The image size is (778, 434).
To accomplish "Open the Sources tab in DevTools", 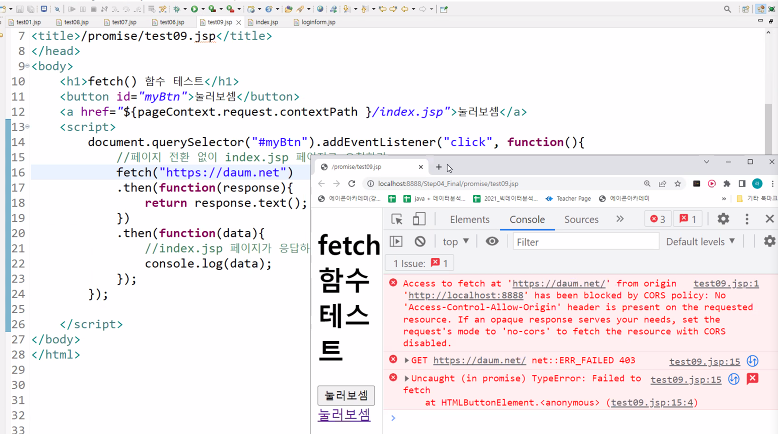I will click(581, 219).
